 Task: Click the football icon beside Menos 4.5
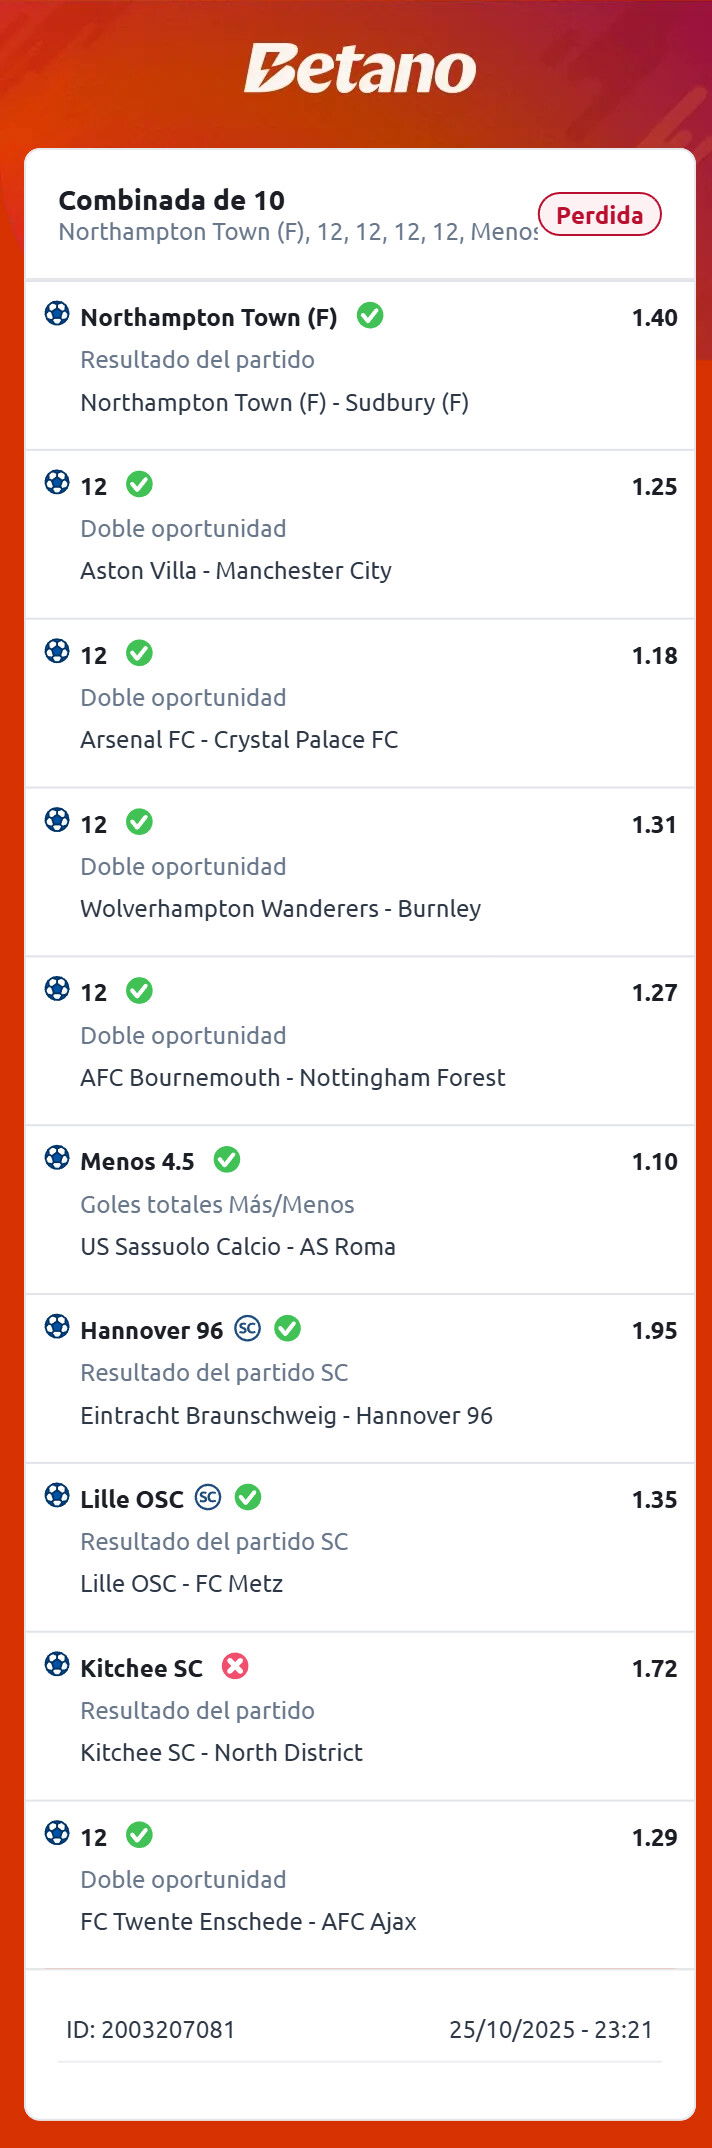[x=57, y=1158]
